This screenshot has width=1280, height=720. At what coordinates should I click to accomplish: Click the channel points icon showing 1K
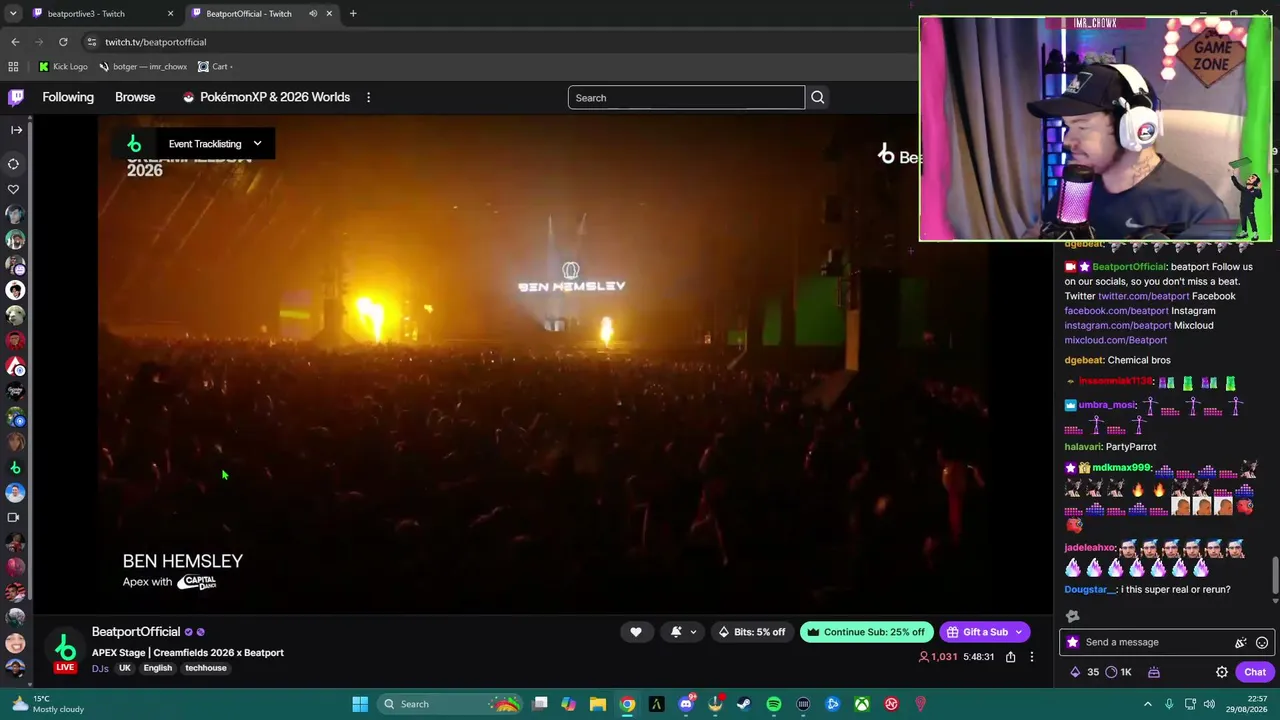point(1111,672)
